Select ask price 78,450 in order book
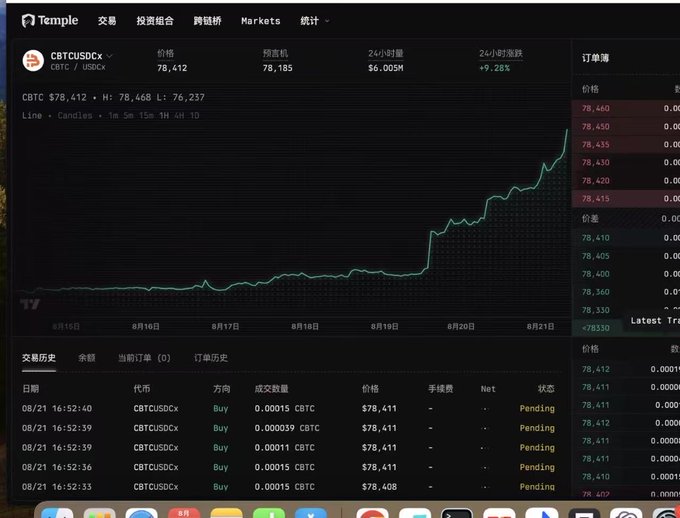Image resolution: width=680 pixels, height=518 pixels. [595, 127]
